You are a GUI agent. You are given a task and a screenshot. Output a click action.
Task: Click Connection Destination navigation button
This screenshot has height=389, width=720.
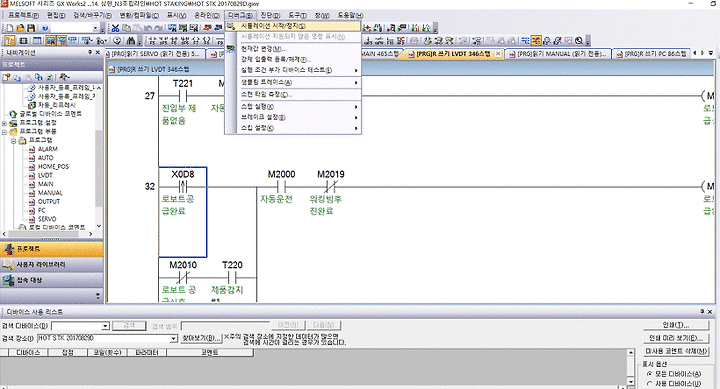coord(51,280)
